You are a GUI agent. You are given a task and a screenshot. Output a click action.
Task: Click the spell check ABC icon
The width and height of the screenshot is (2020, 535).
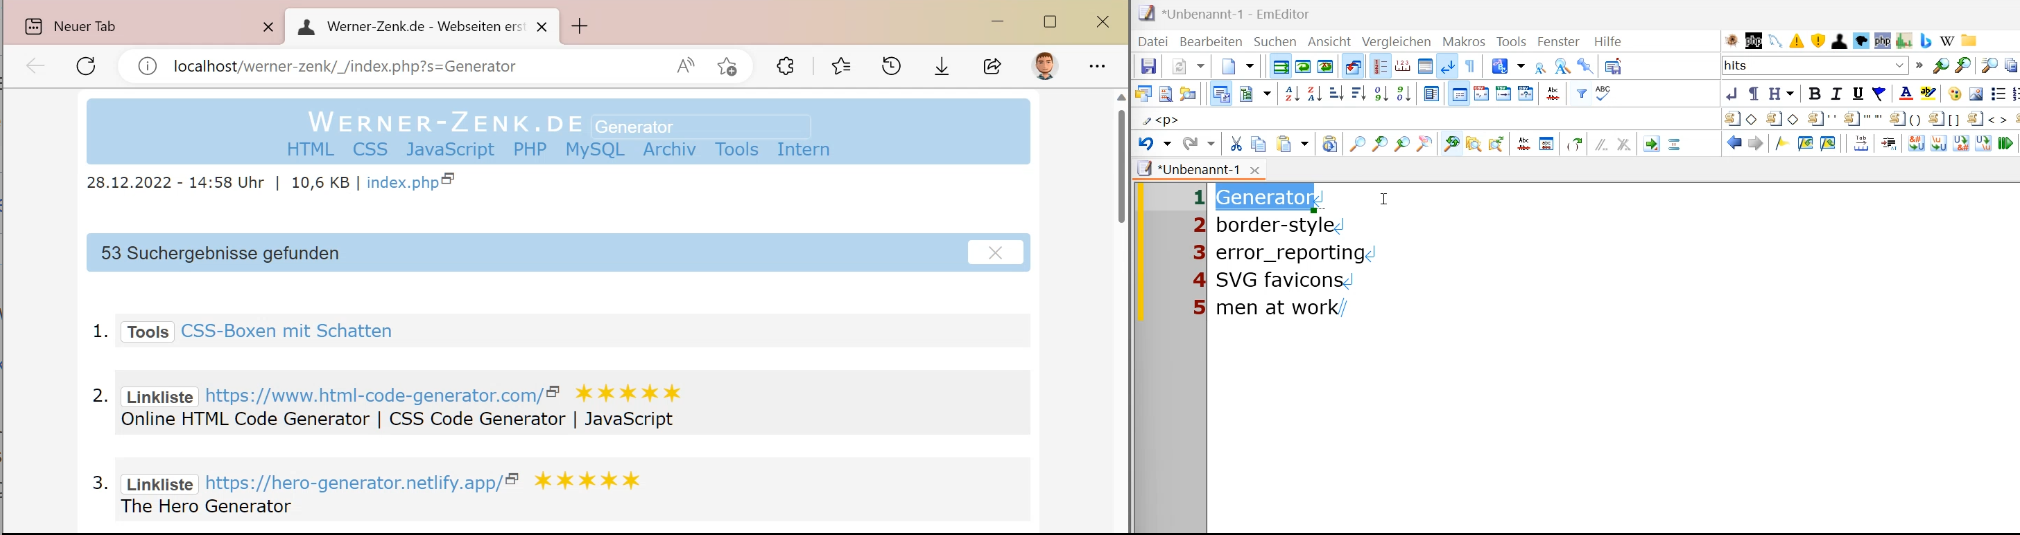click(1603, 94)
